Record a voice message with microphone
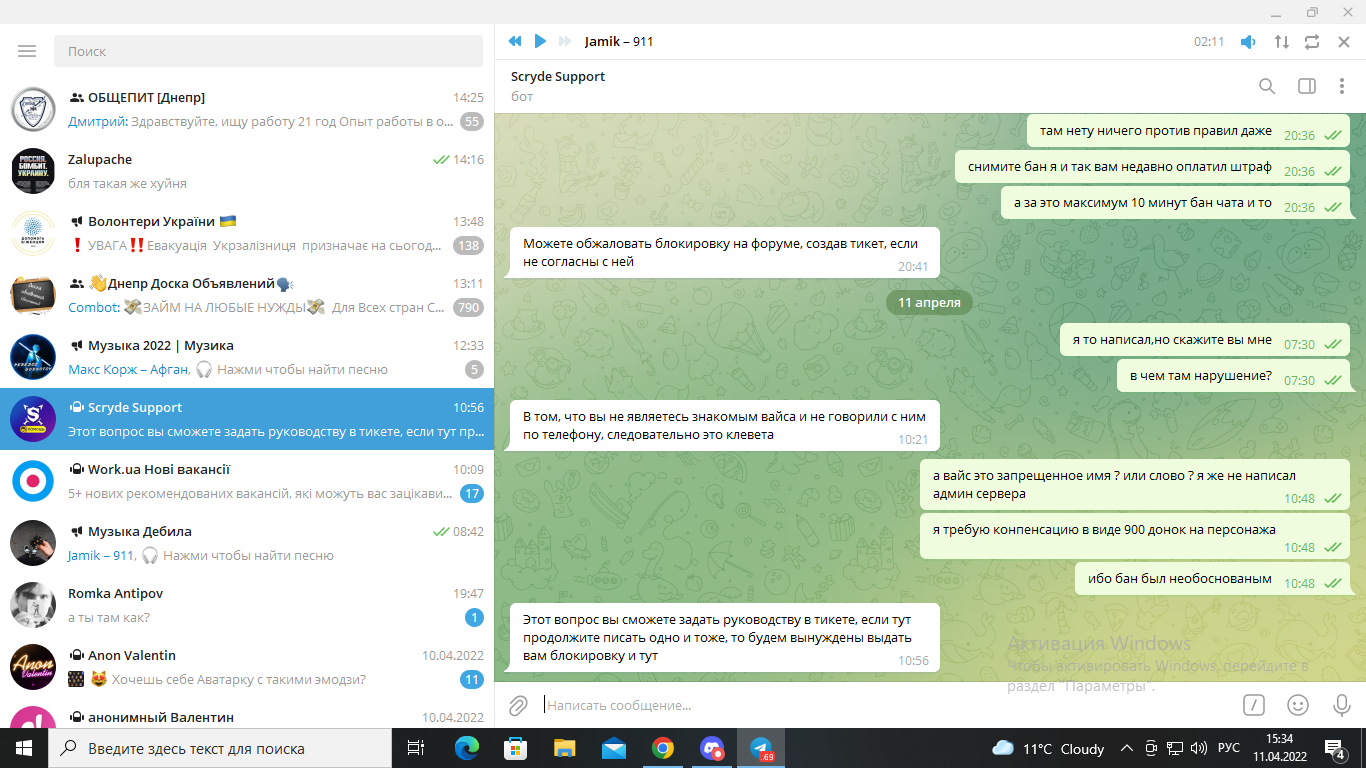Image resolution: width=1366 pixels, height=768 pixels. 1342,705
